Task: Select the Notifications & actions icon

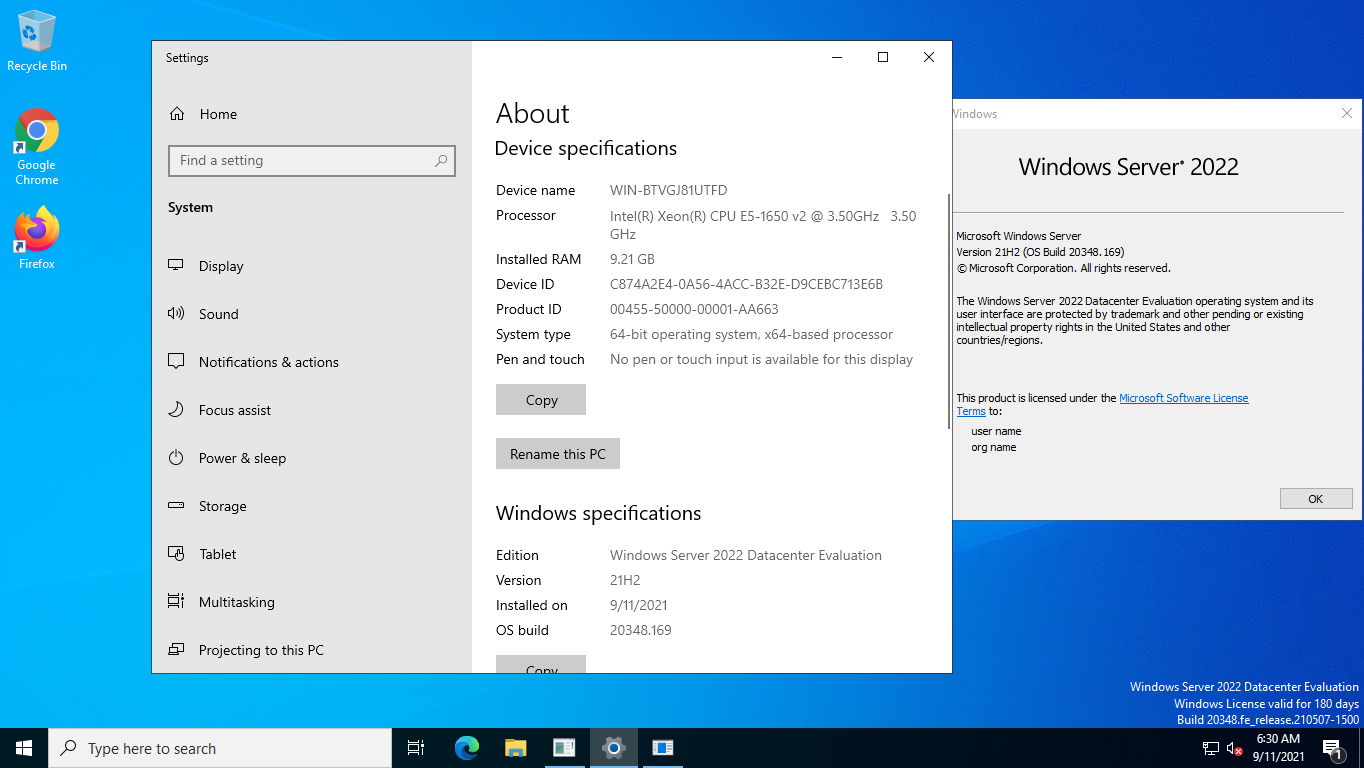Action: (176, 362)
